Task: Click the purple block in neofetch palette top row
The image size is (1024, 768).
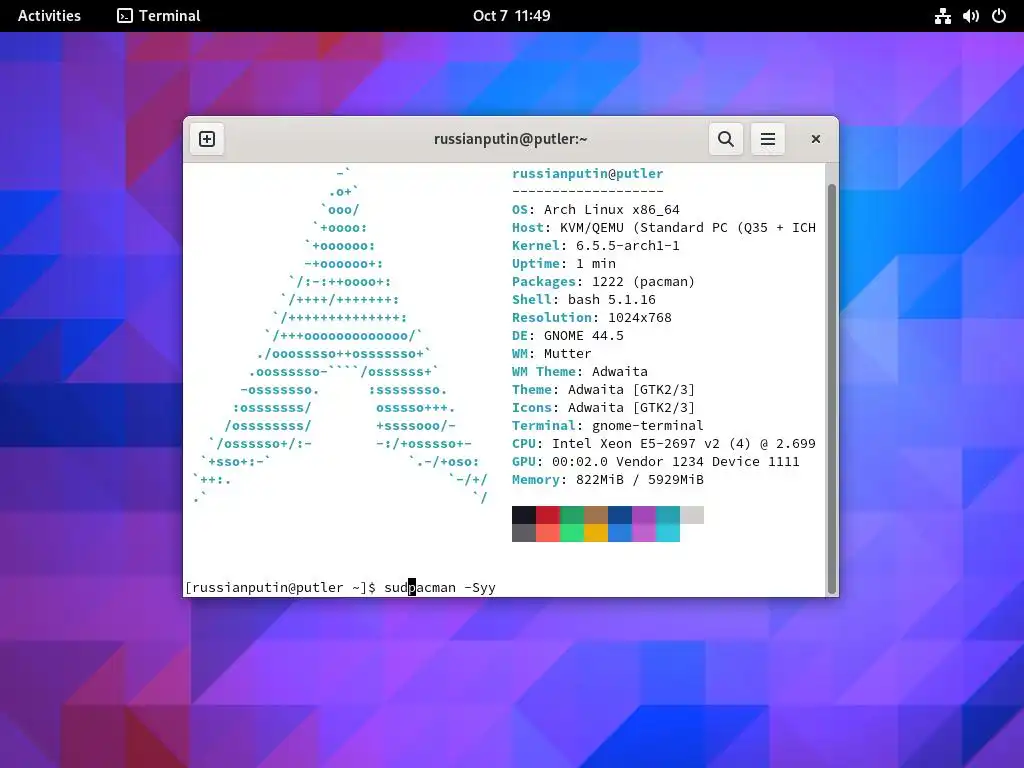Action: [644, 515]
